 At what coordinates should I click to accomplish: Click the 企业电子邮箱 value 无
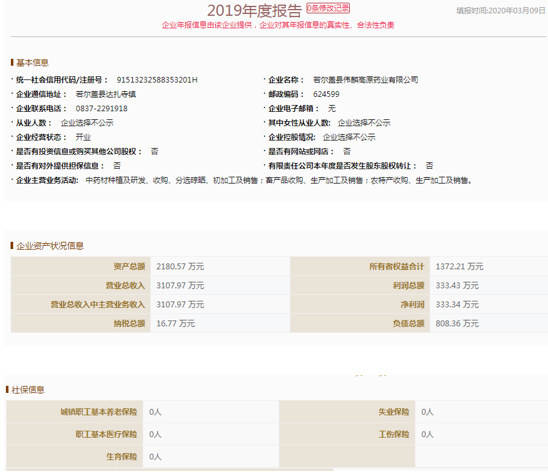click(x=332, y=109)
